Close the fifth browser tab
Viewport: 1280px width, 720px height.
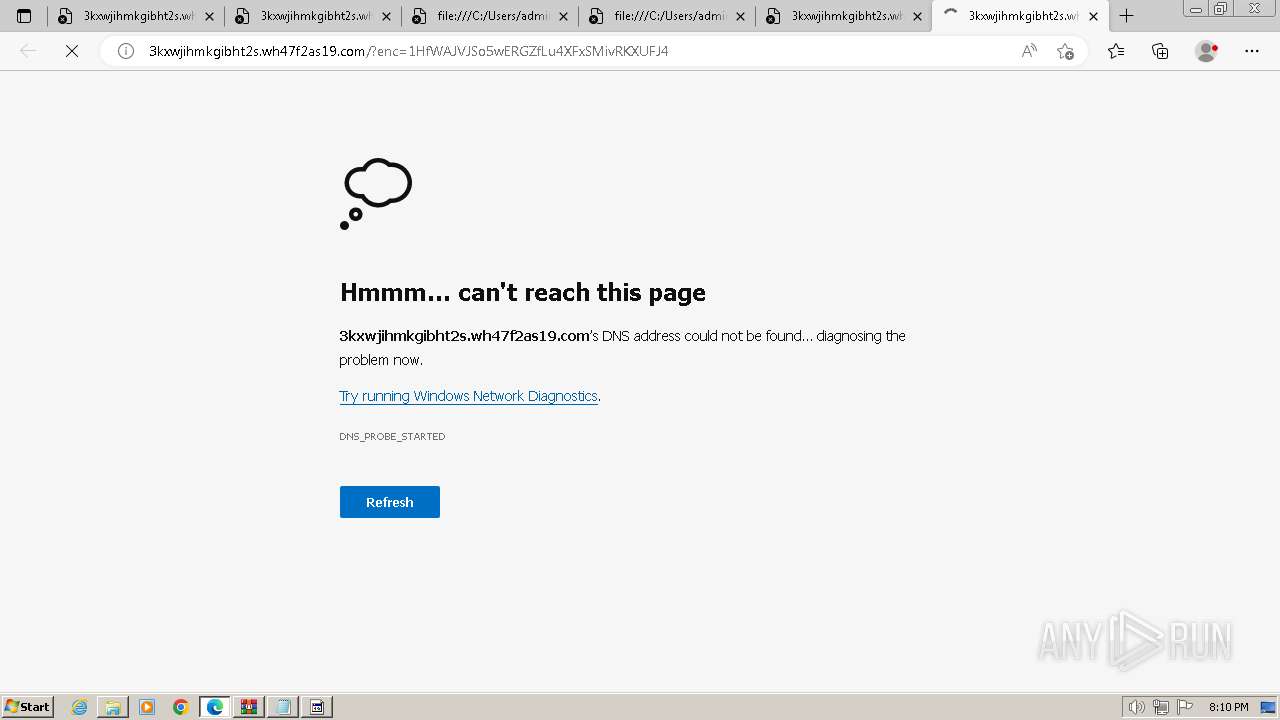click(917, 16)
